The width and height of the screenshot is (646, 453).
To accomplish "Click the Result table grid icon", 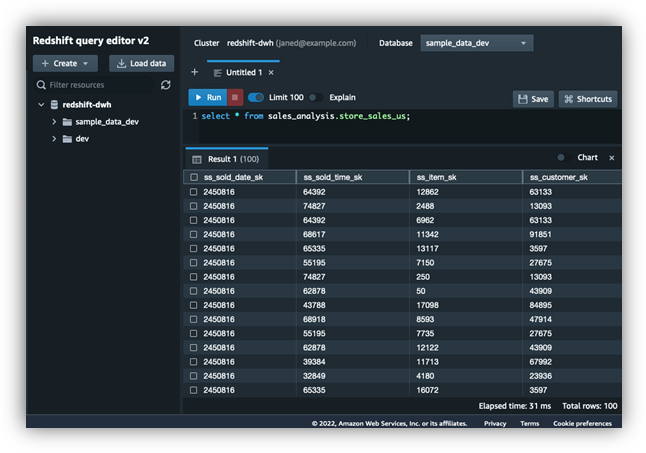I will [197, 159].
